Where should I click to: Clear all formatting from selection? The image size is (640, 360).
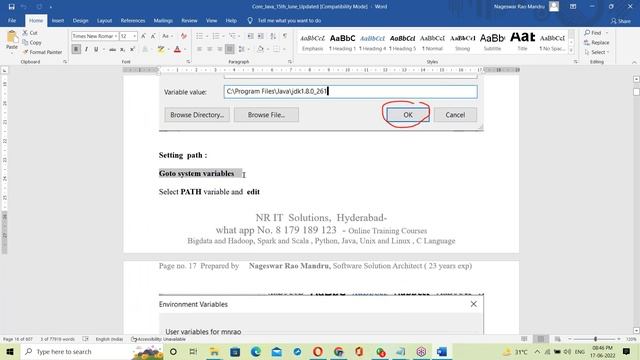coord(184,36)
